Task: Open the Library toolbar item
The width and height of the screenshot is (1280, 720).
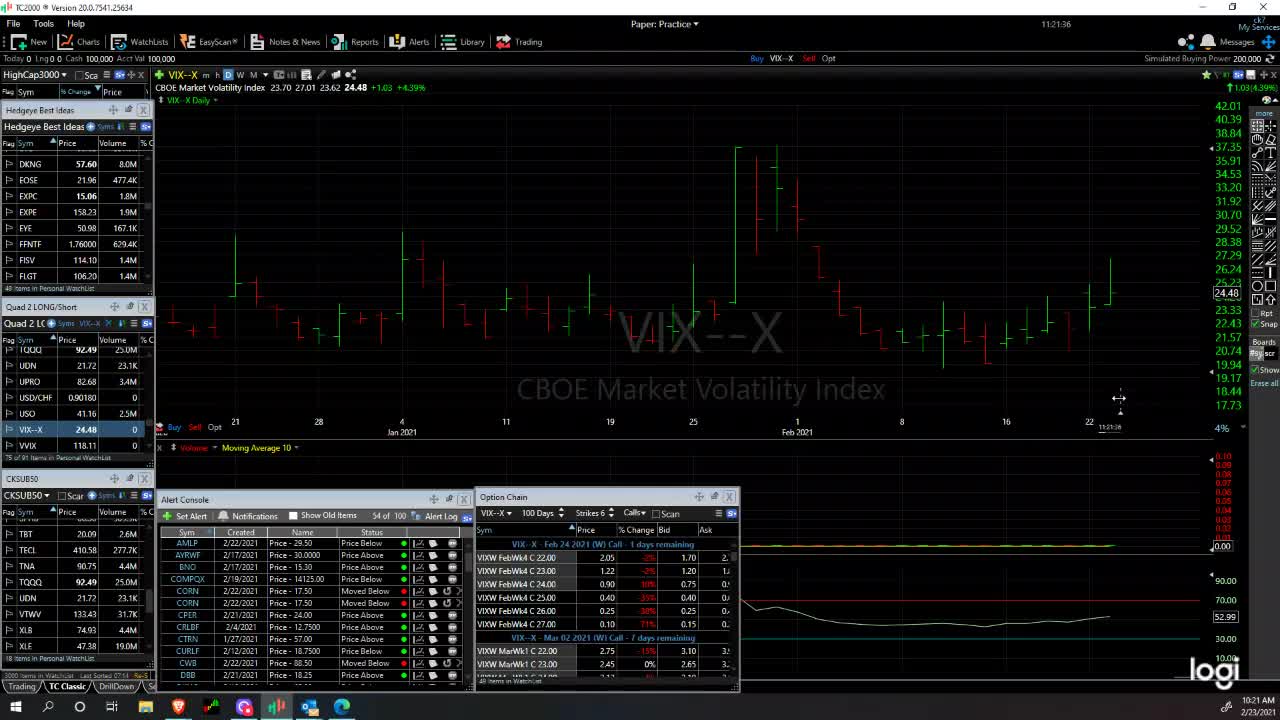Action: (463, 42)
